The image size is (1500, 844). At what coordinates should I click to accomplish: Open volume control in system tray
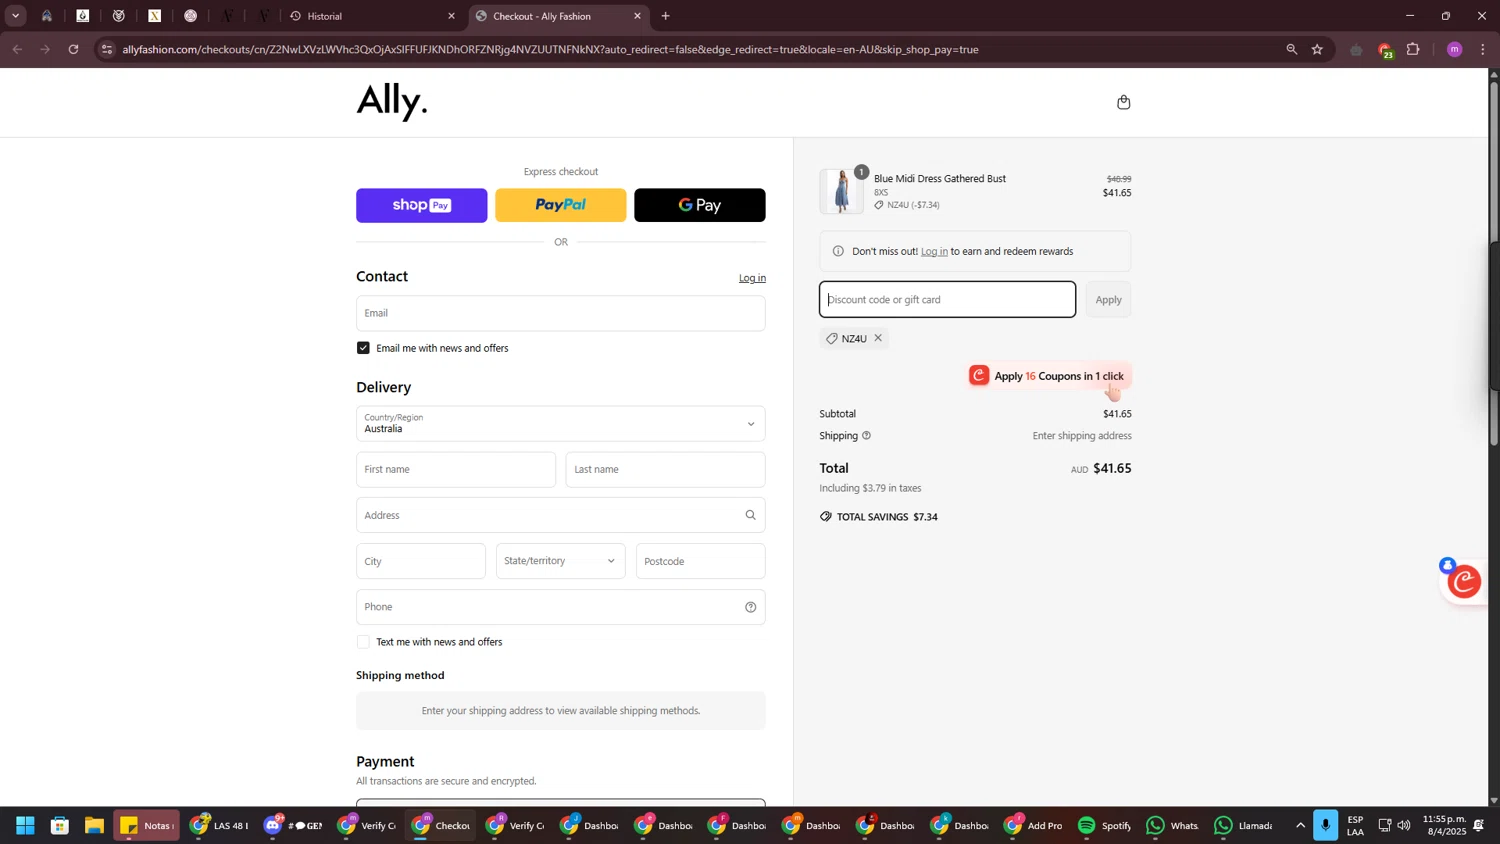[x=1404, y=826]
